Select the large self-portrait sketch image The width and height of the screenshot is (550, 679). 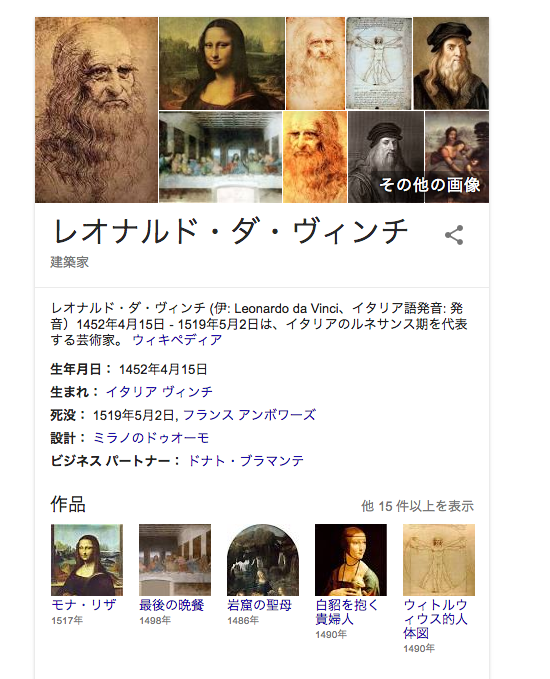[96, 110]
